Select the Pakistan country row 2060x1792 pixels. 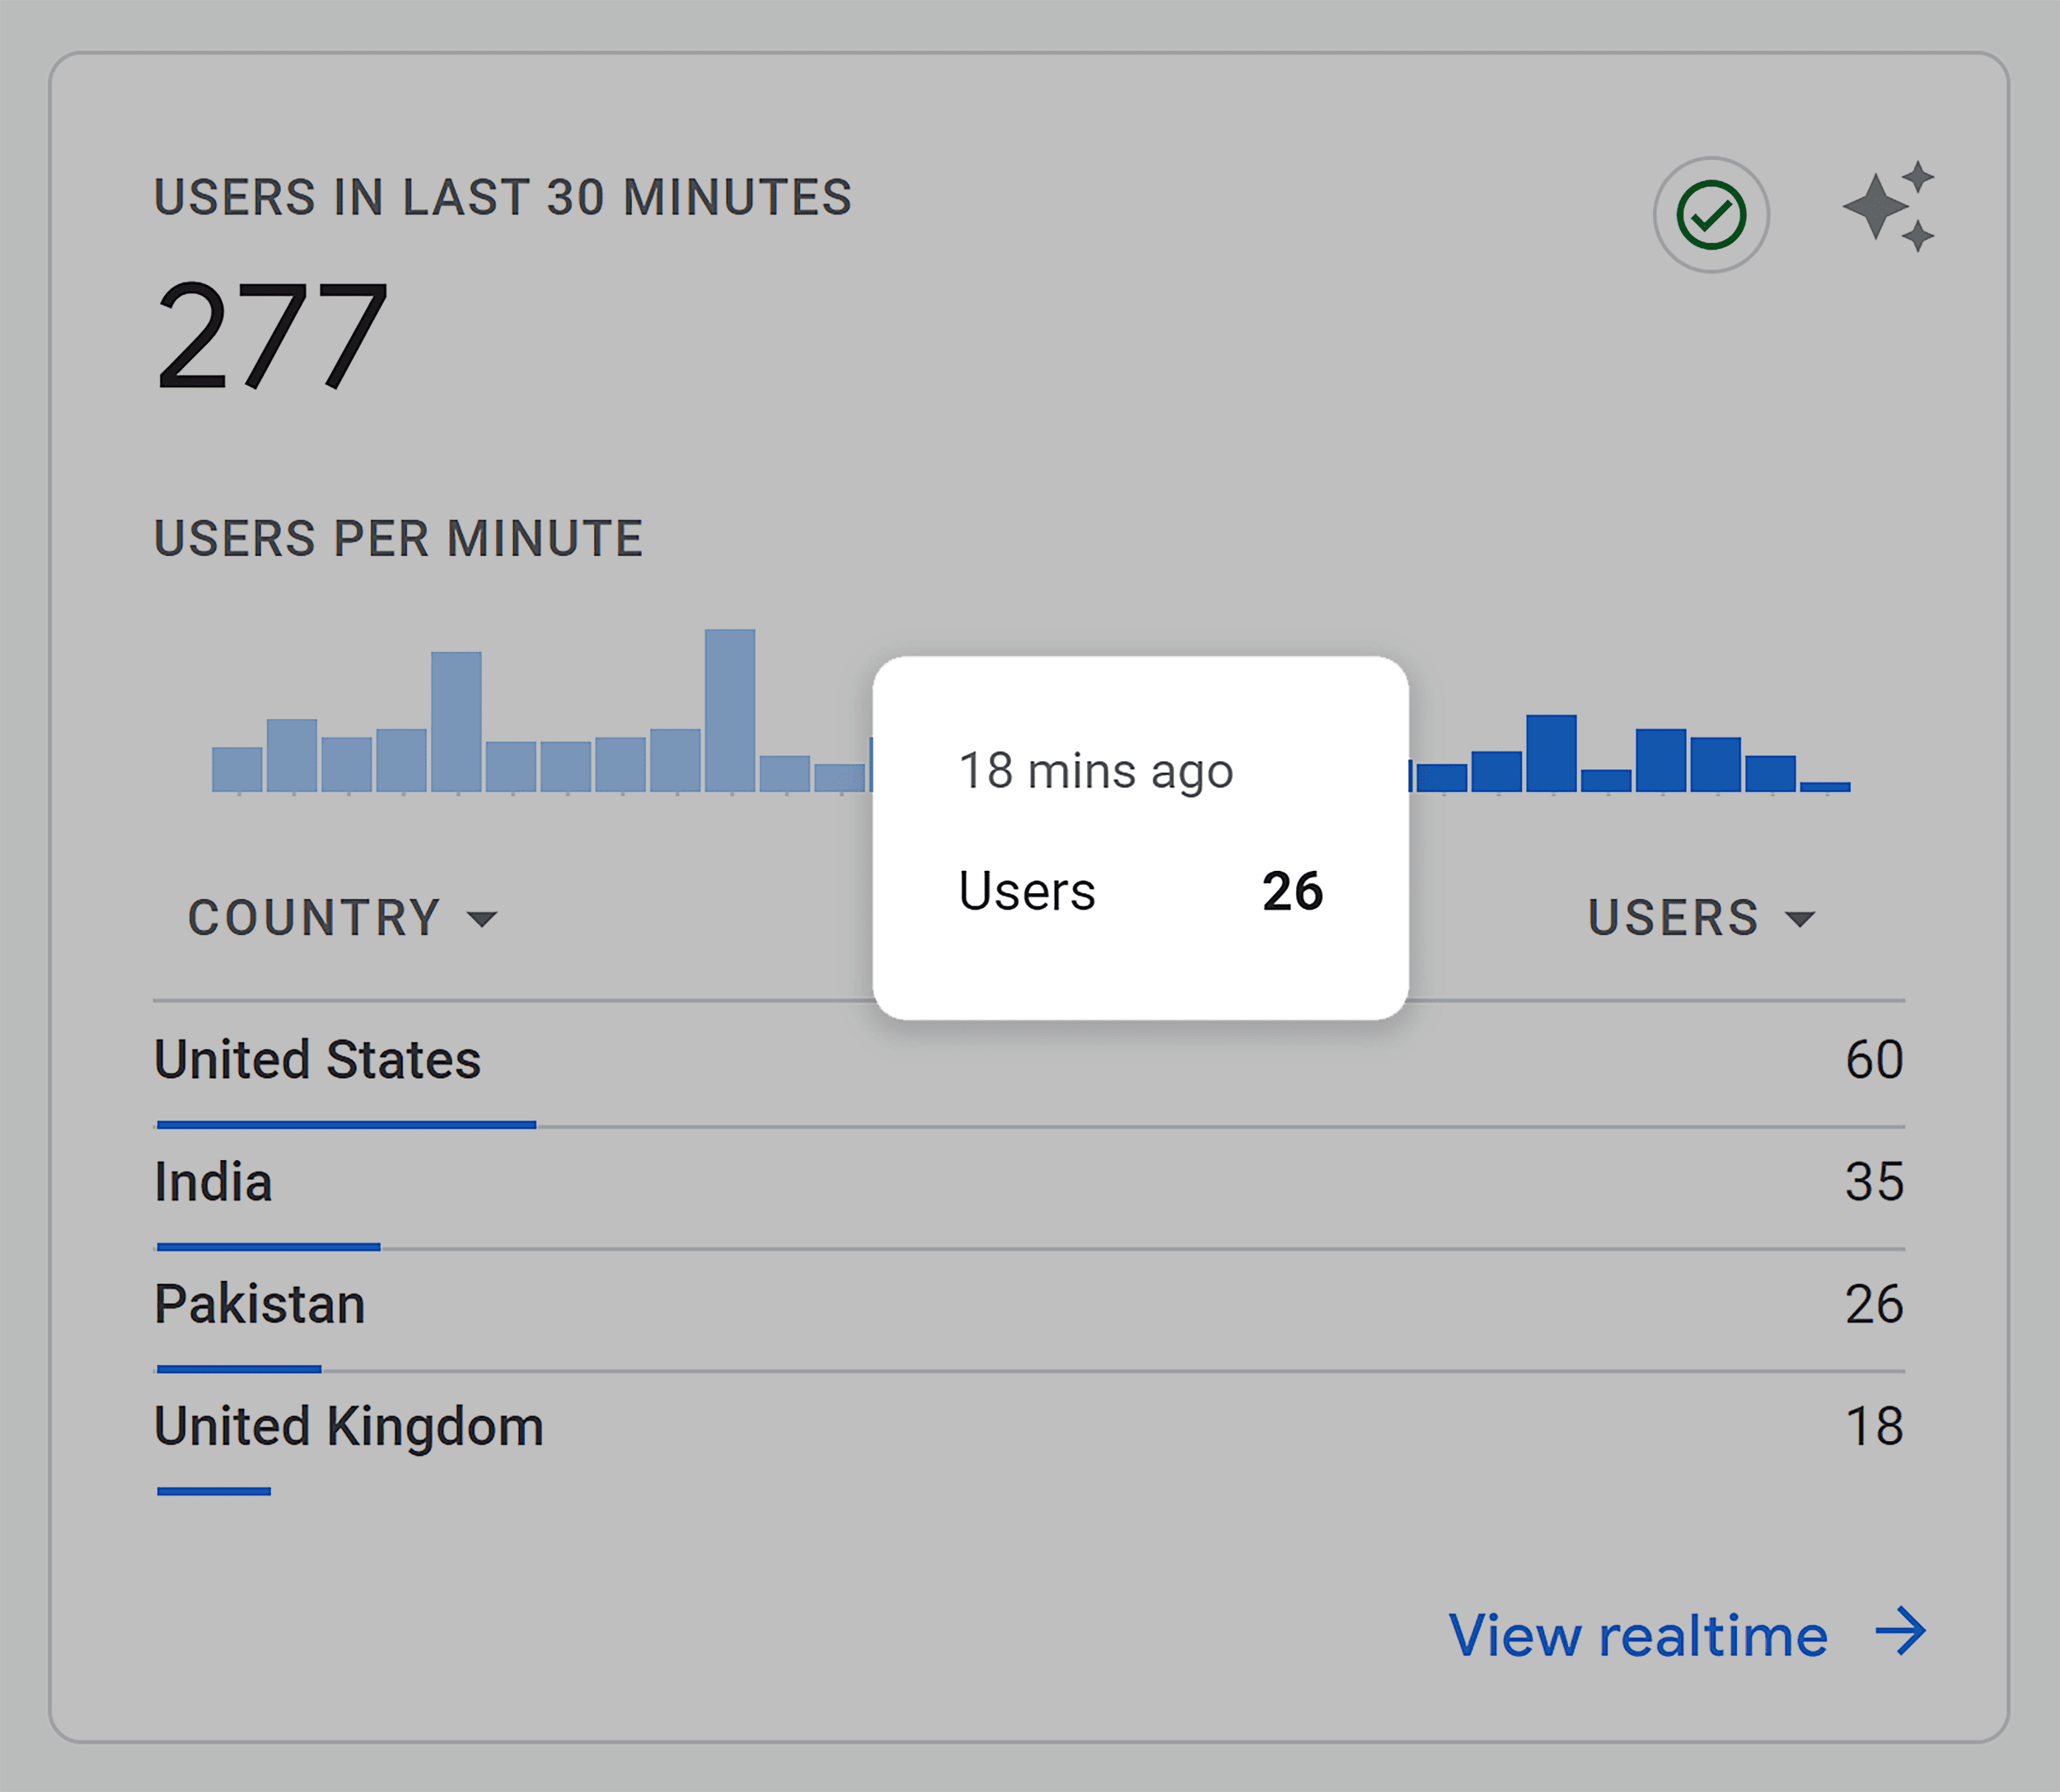[x=1029, y=1310]
